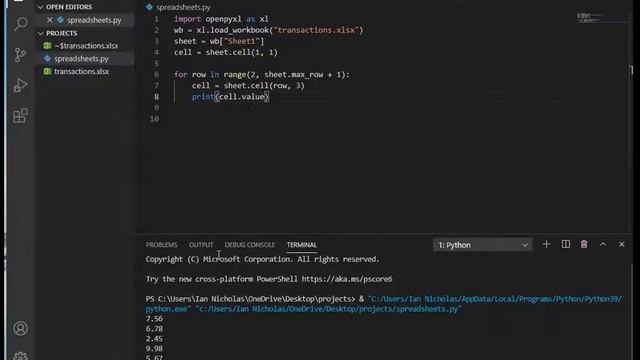This screenshot has width=640, height=360.
Task: Close the terminal panel
Action: pos(622,244)
